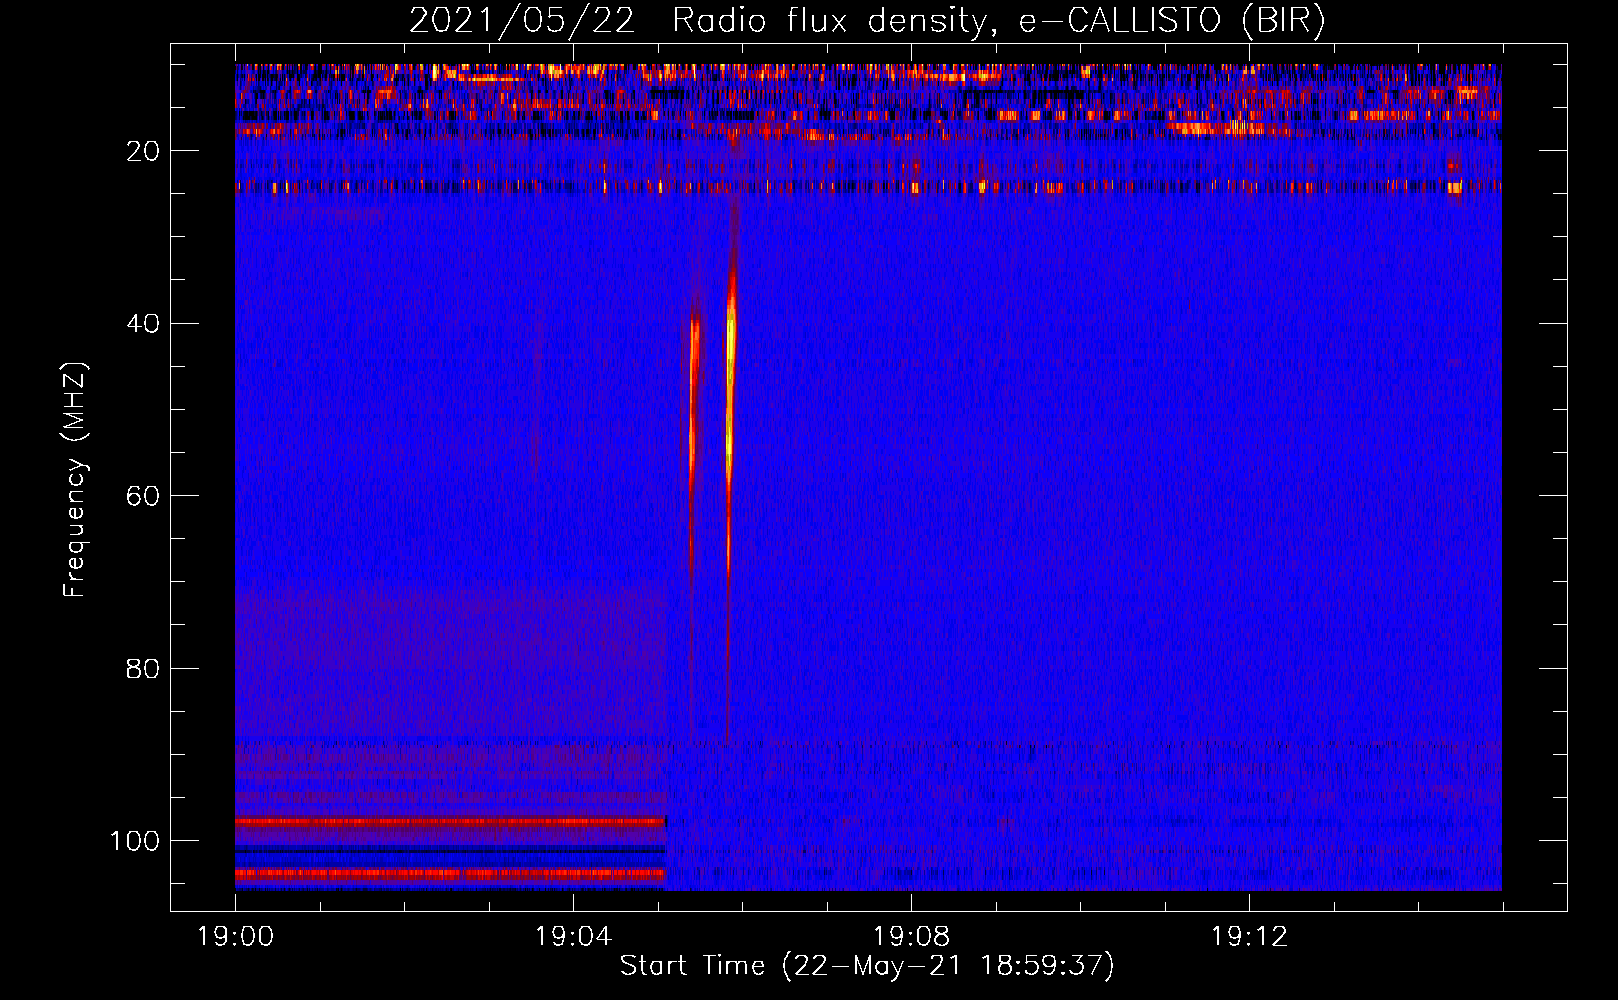Click the red interference band near 104 MHz
Viewport: 1618px width, 1000px height.
pos(451,874)
